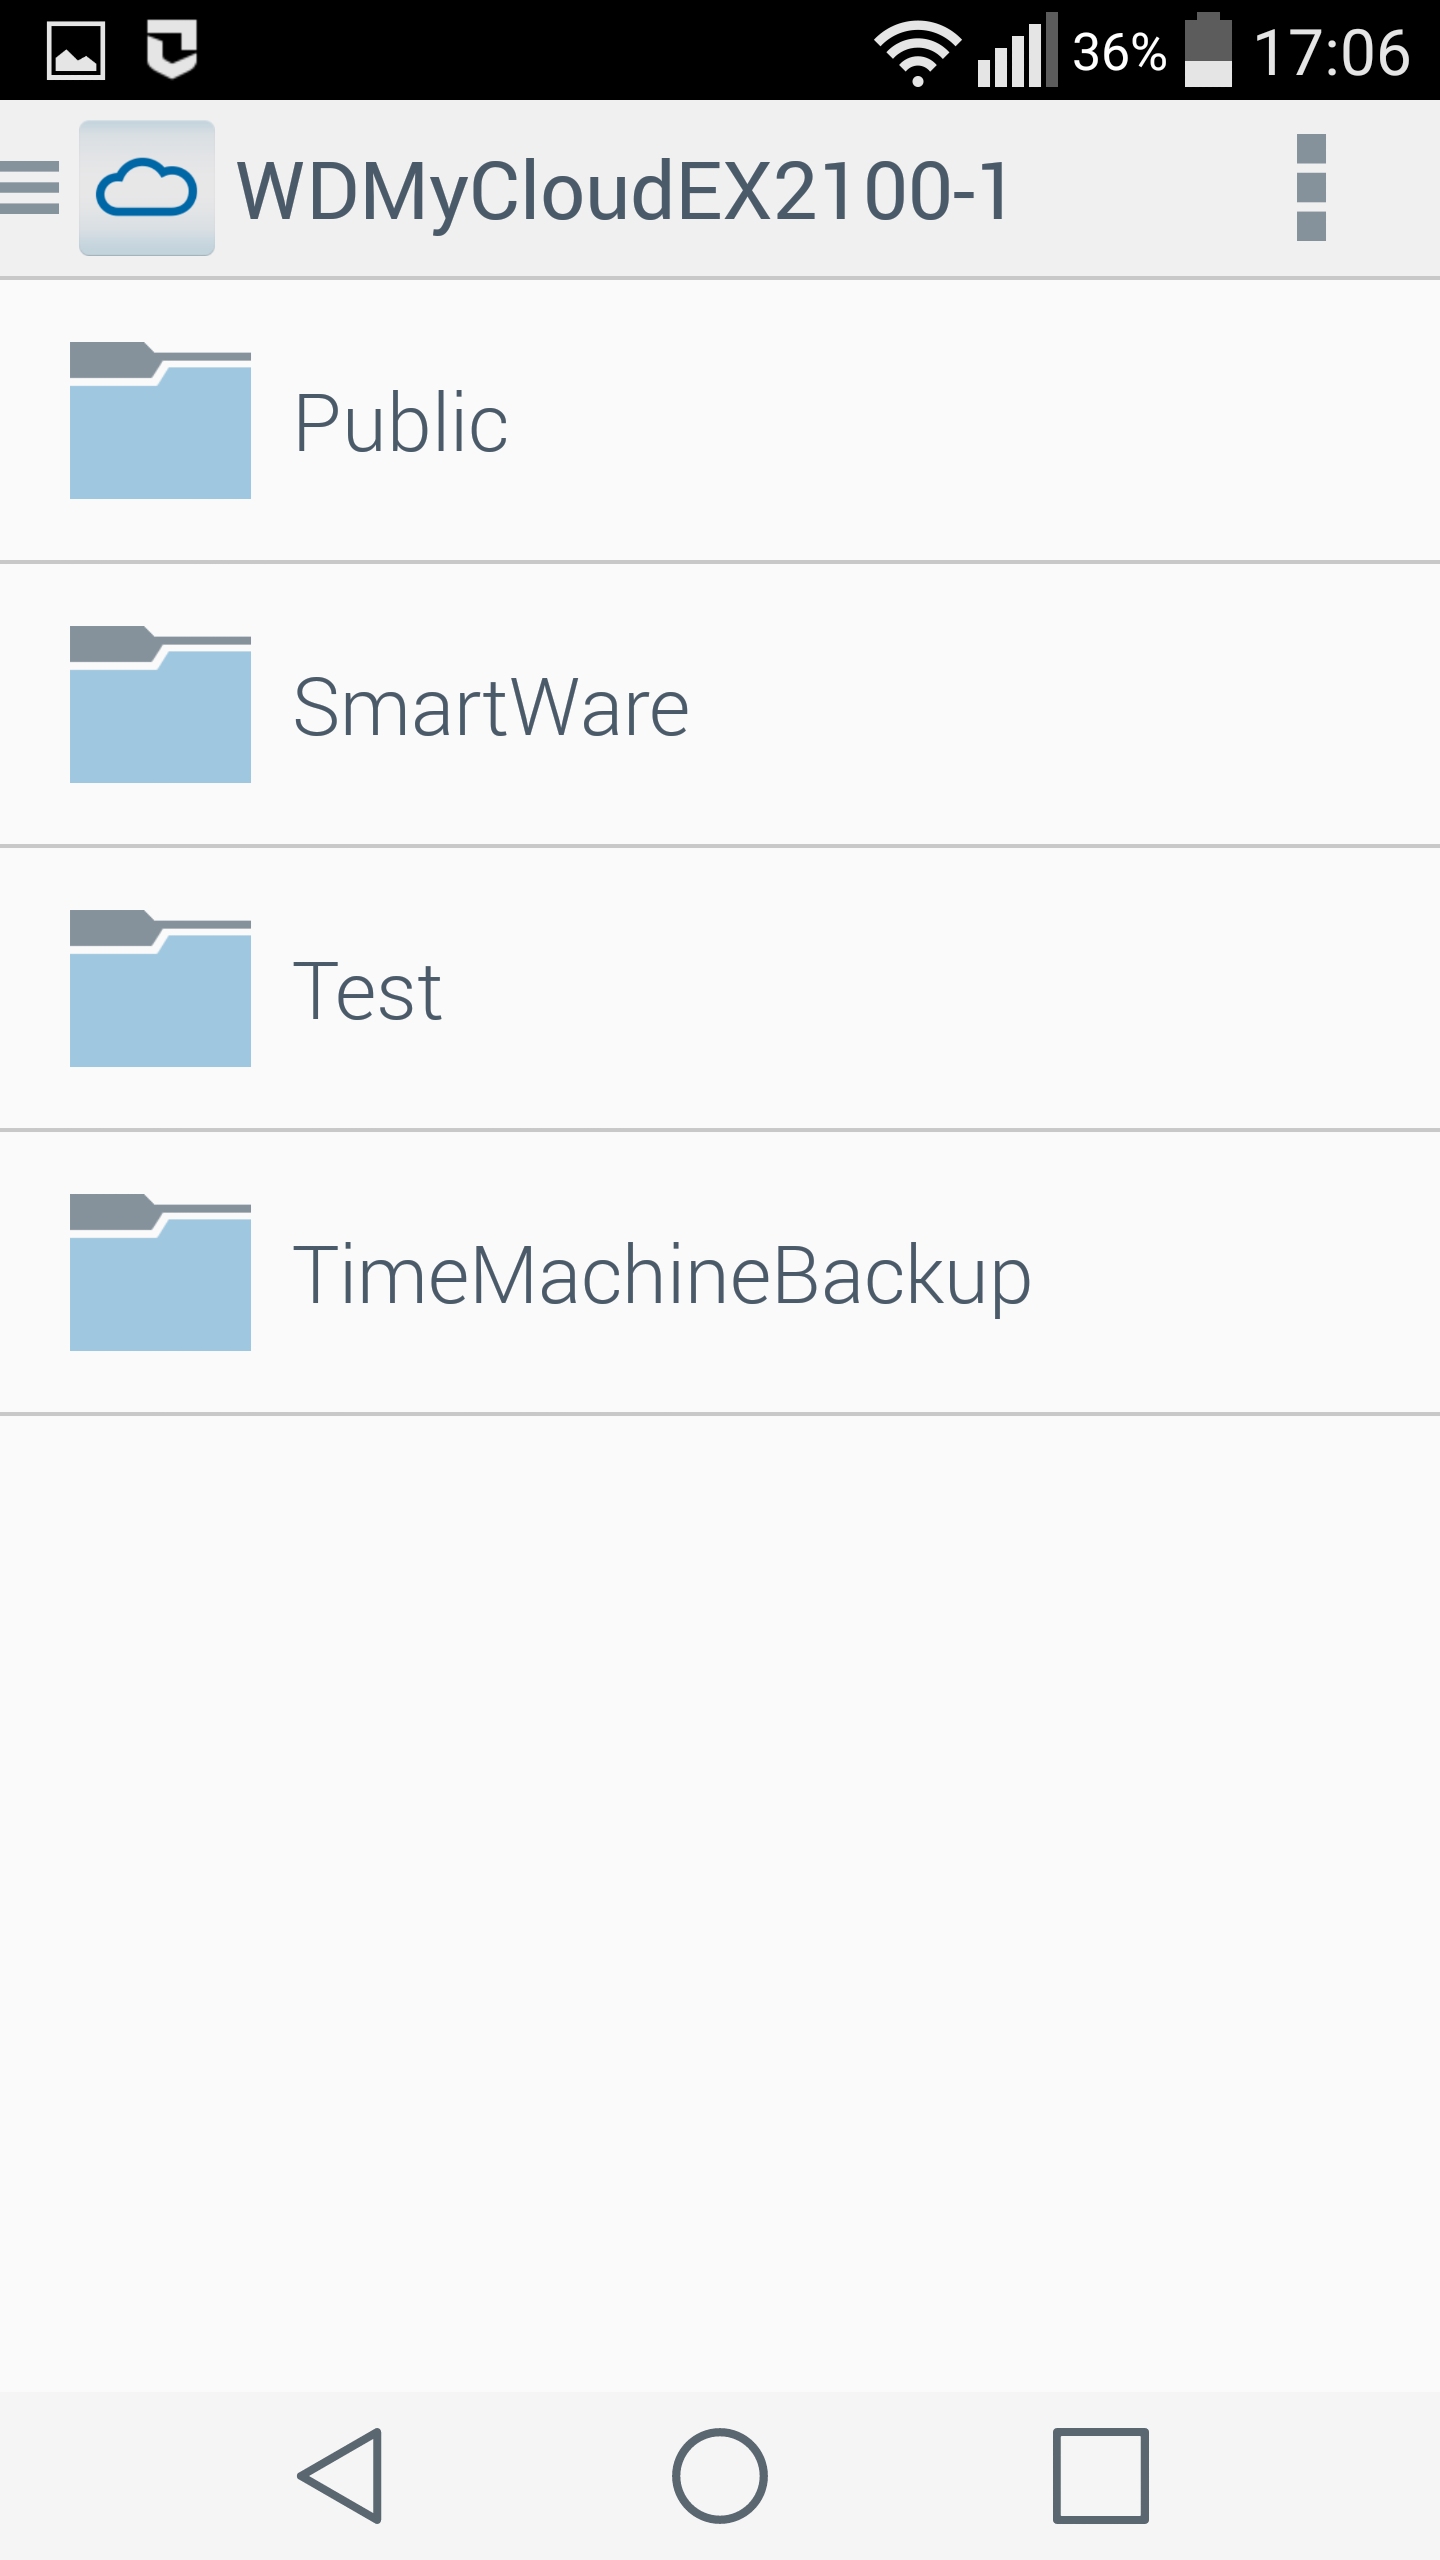Tap the WD My Cloud app icon
Screen dimensions: 1440x2560
pyautogui.click(x=147, y=188)
